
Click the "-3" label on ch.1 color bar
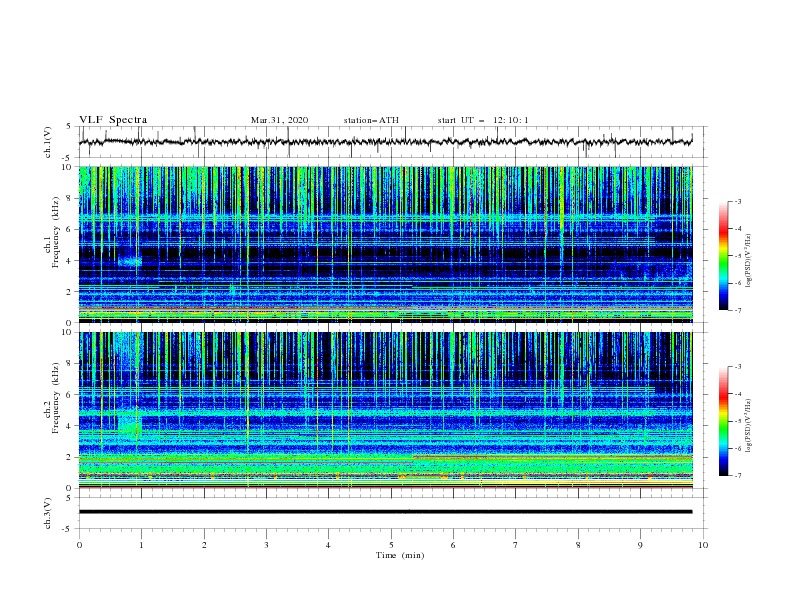[x=737, y=201]
